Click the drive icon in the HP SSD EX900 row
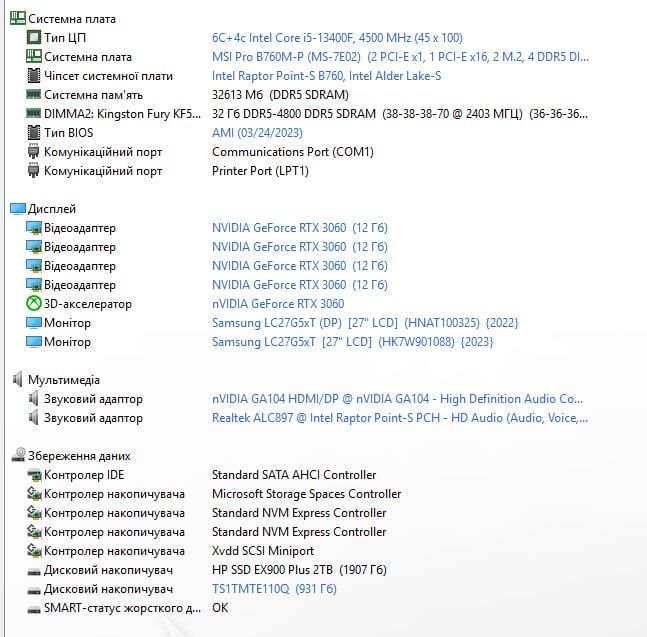 [x=34, y=571]
